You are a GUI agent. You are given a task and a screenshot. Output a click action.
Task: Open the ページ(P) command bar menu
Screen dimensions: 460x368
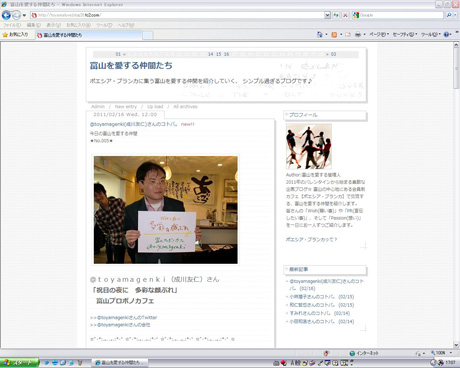(x=379, y=34)
